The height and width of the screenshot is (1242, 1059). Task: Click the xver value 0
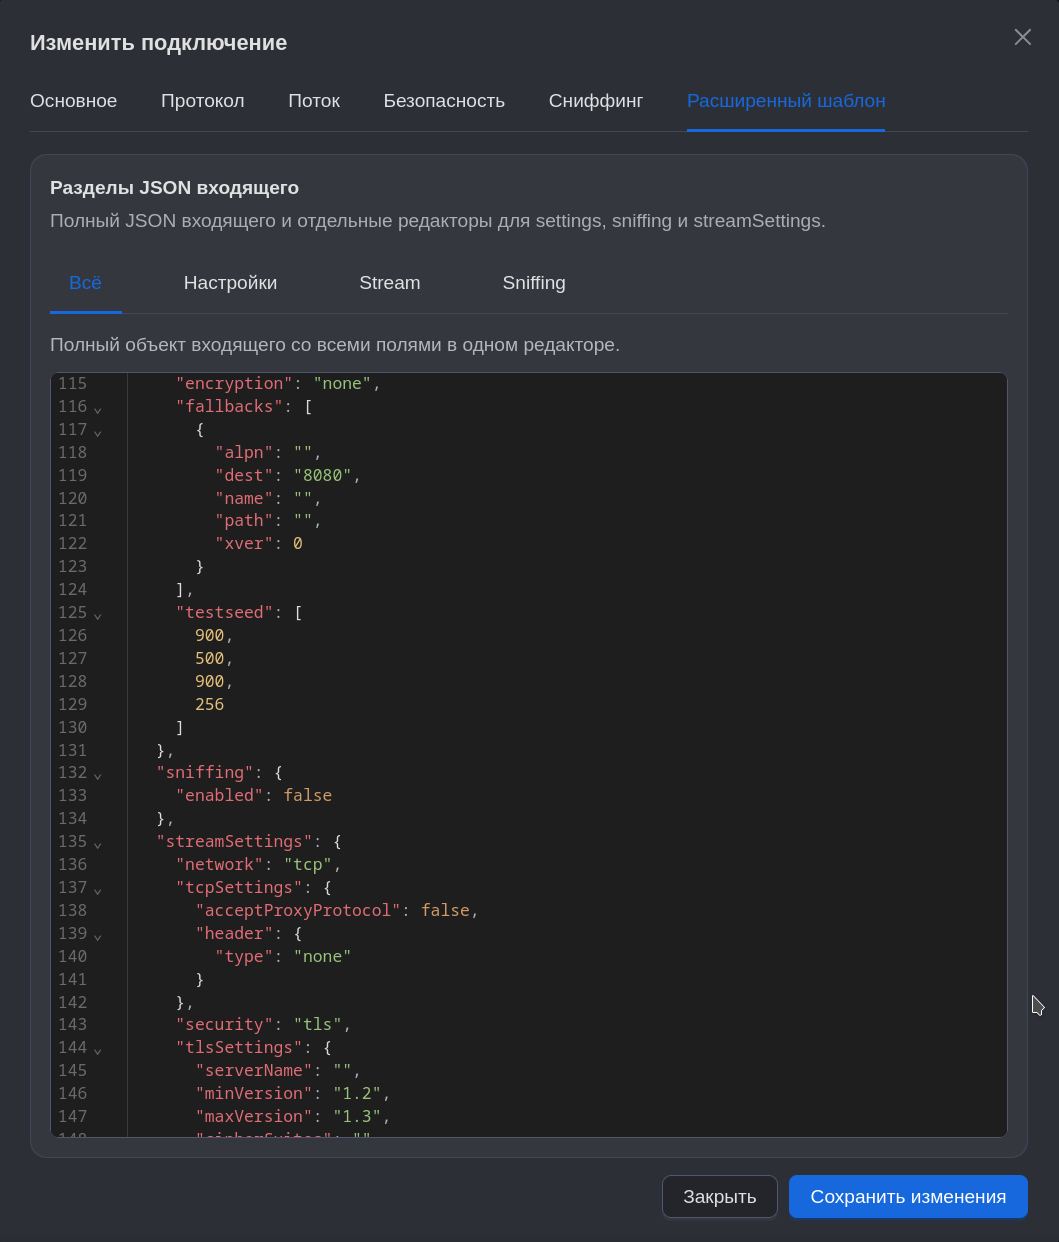tap(298, 543)
